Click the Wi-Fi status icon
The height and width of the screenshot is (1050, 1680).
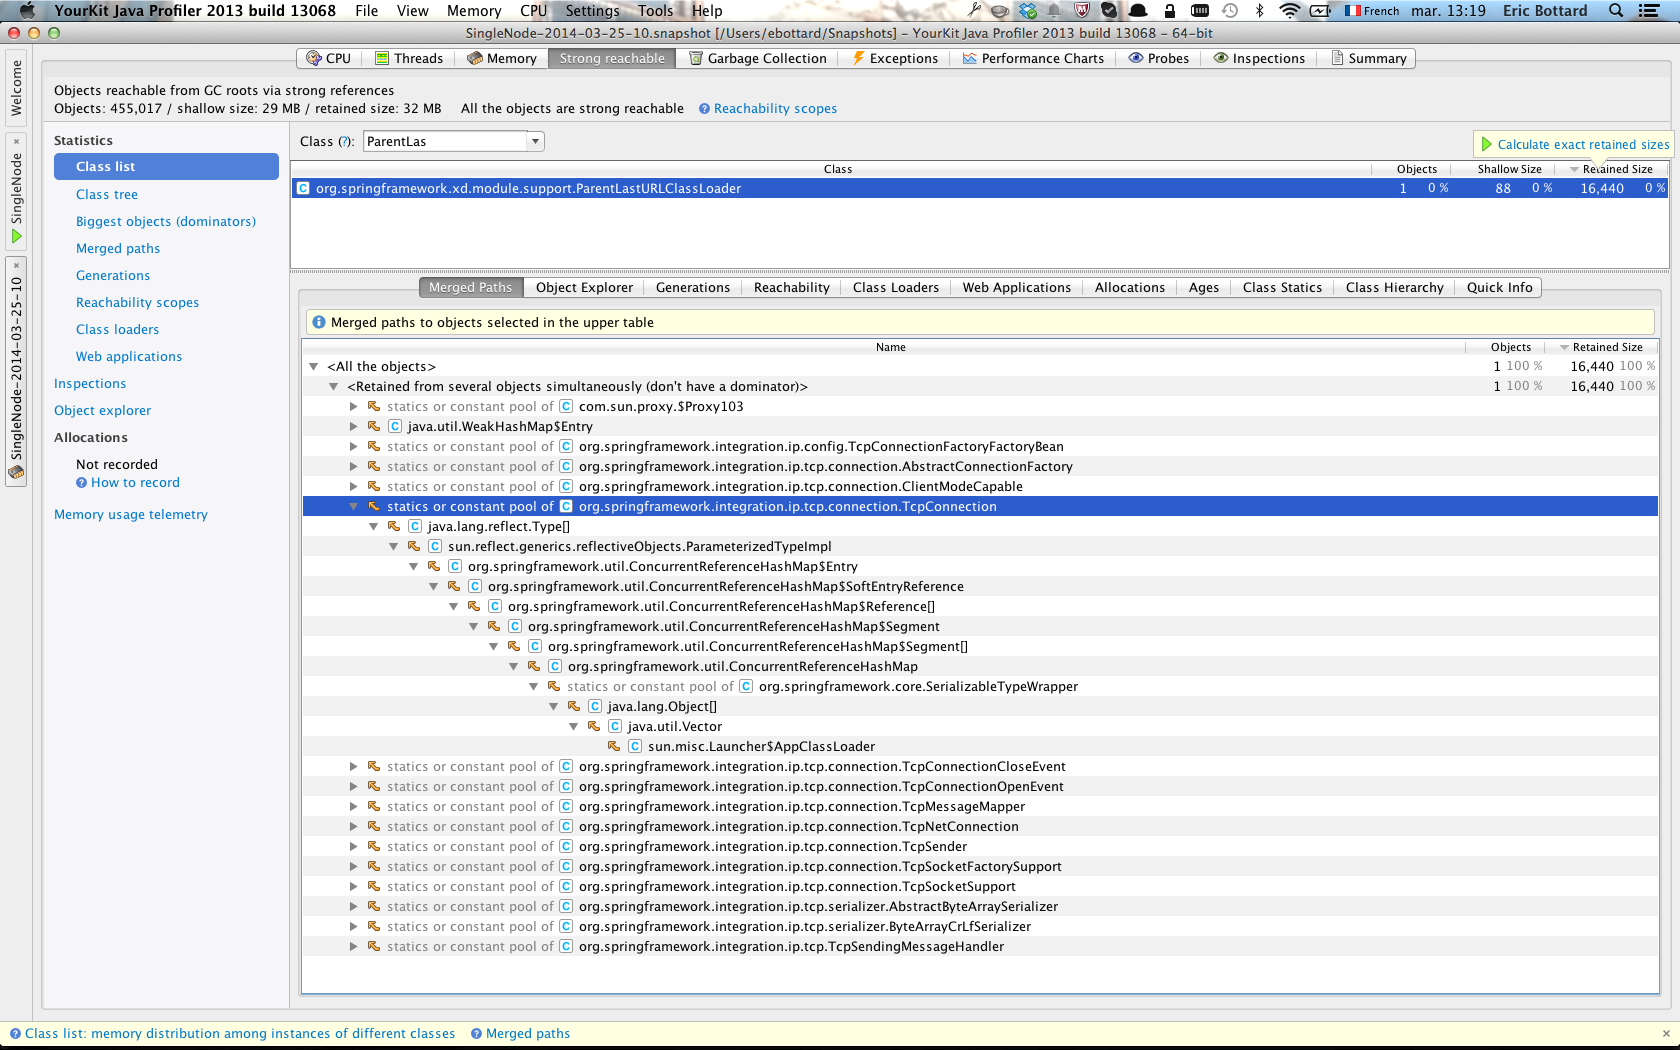point(1290,11)
